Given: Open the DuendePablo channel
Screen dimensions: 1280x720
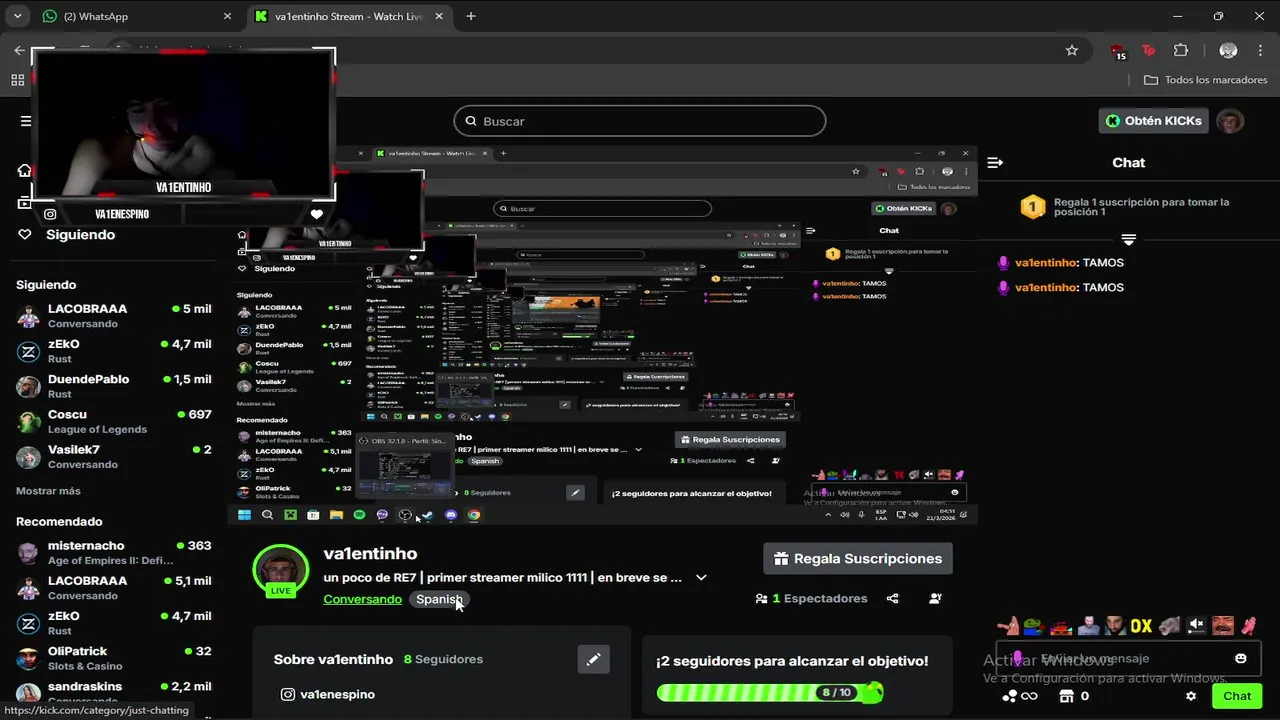Looking at the screenshot, I should pyautogui.click(x=113, y=386).
